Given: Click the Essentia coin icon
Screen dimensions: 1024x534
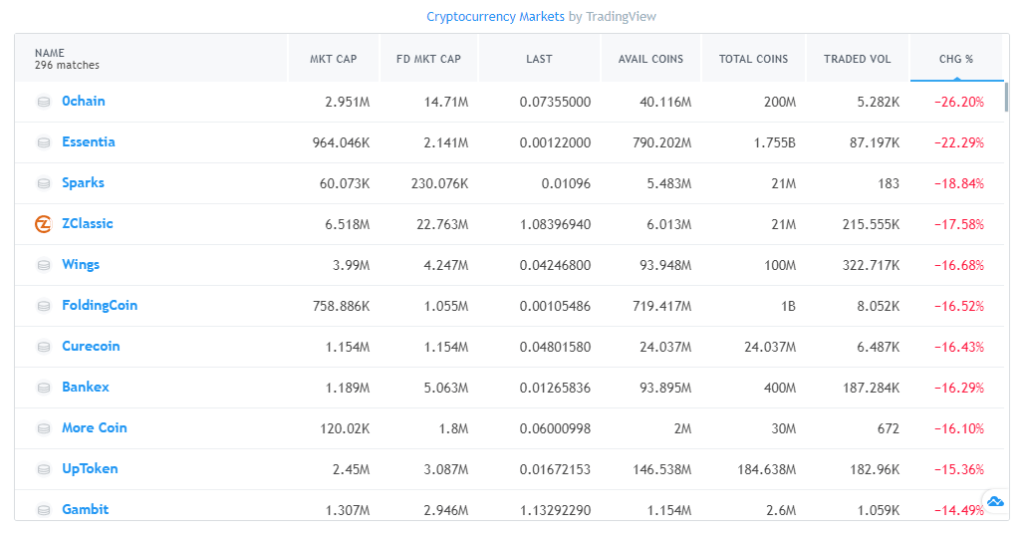Looking at the screenshot, I should point(43,143).
